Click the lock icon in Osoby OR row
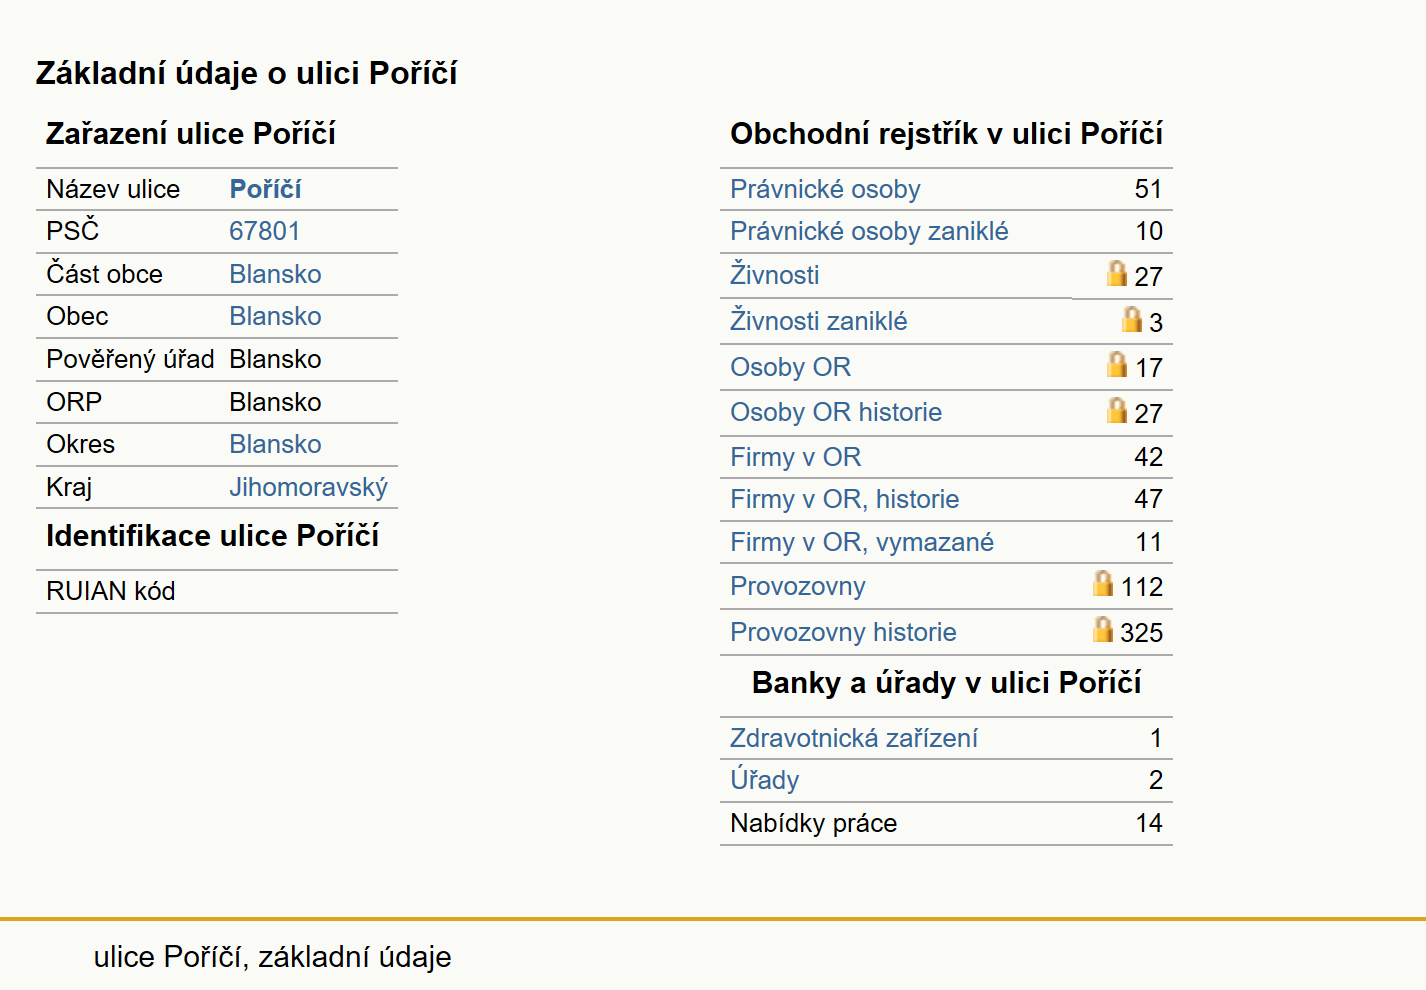The width and height of the screenshot is (1426, 990). point(1117,364)
